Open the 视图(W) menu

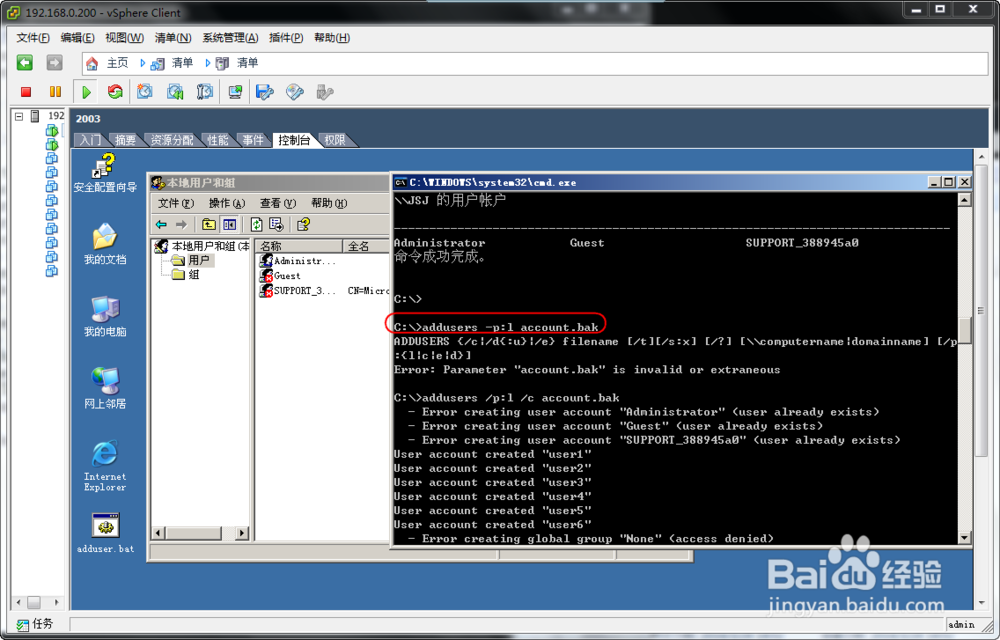pos(124,38)
